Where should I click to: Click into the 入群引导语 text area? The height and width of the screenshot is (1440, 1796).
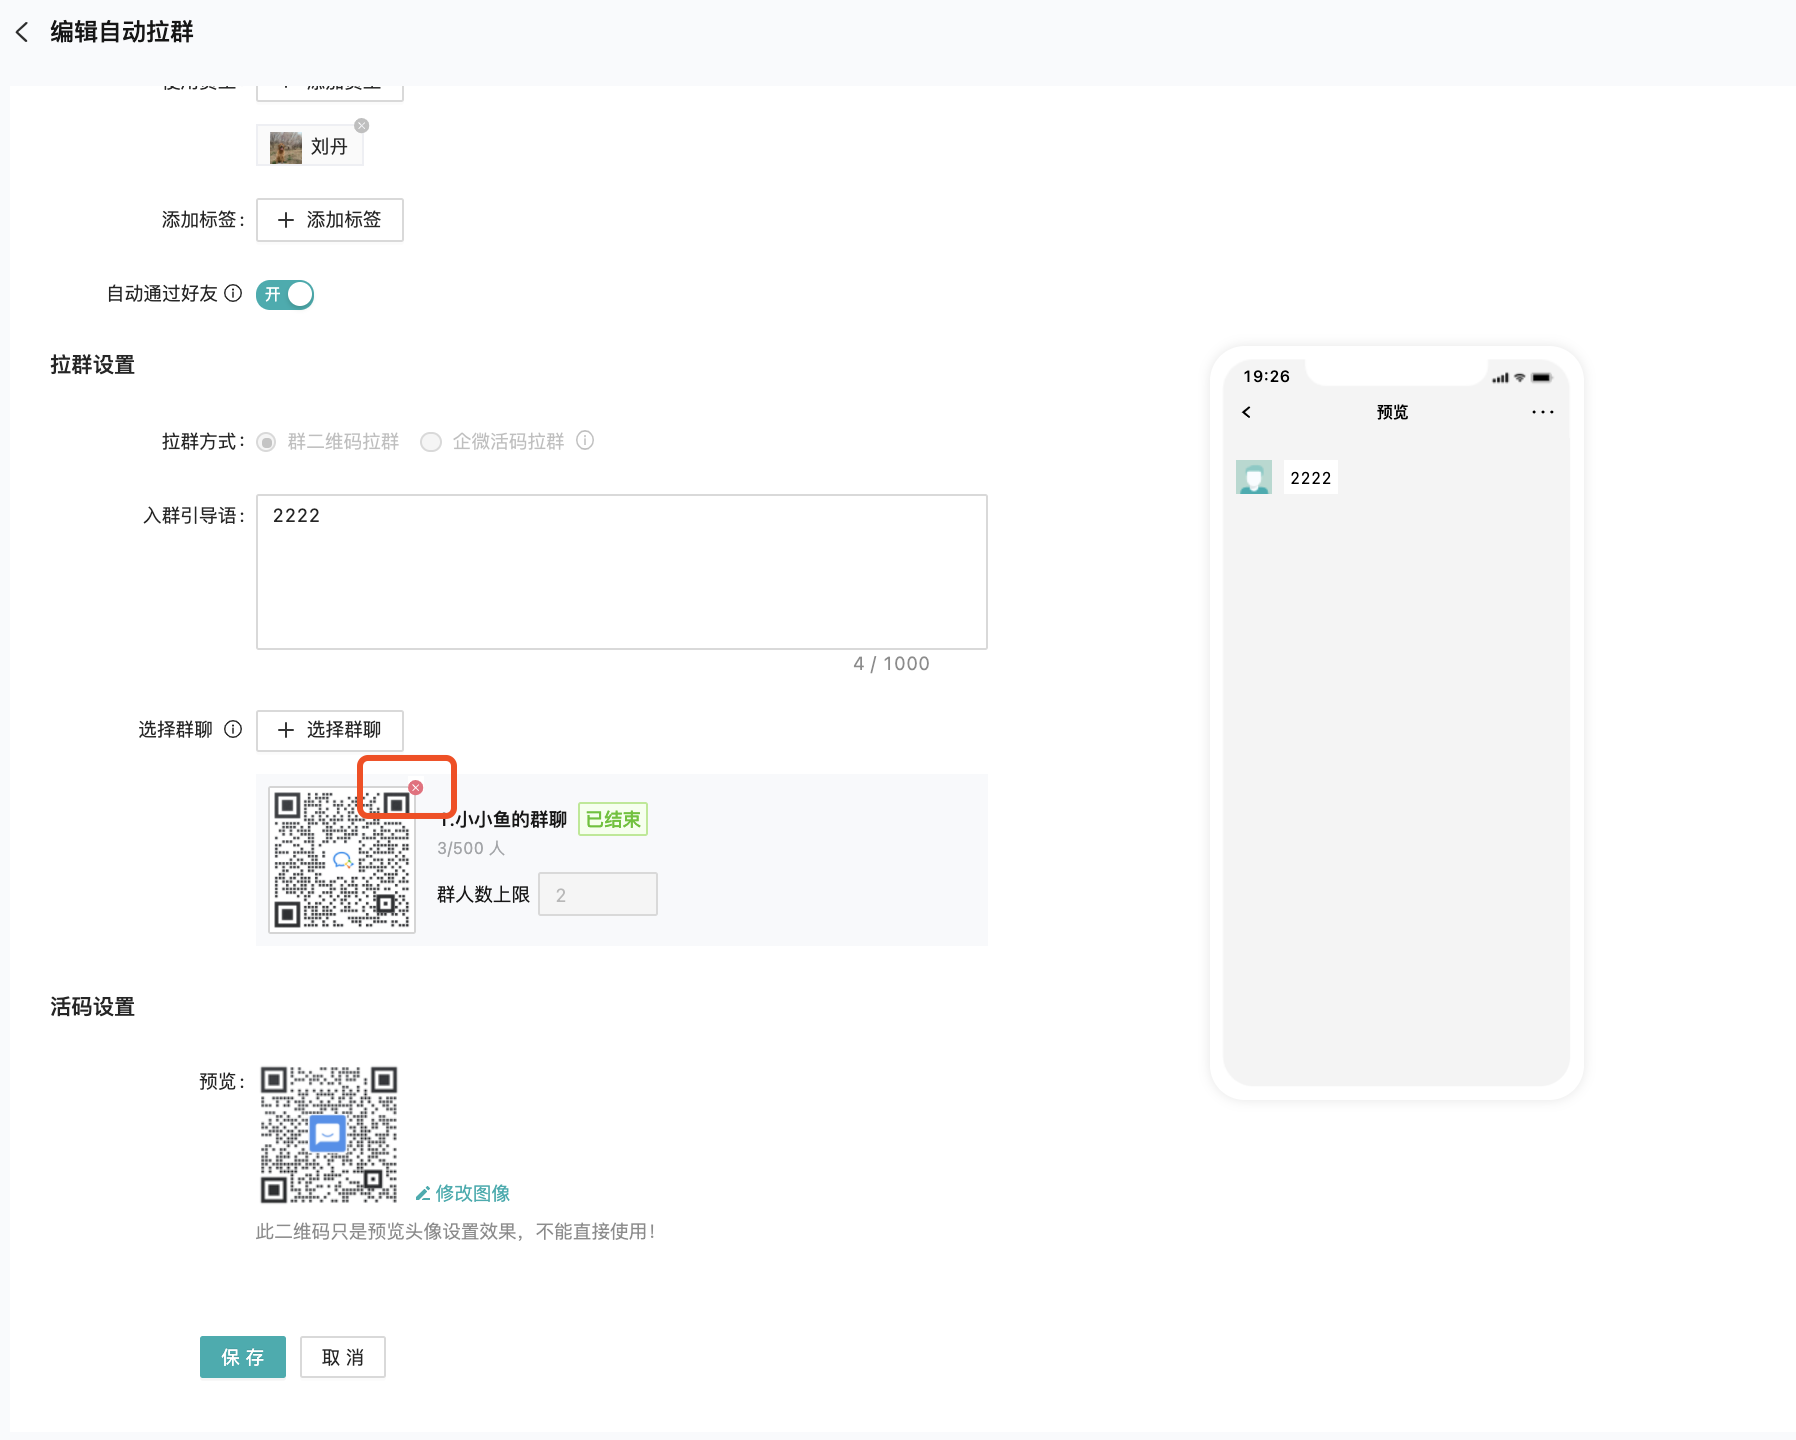click(x=622, y=572)
